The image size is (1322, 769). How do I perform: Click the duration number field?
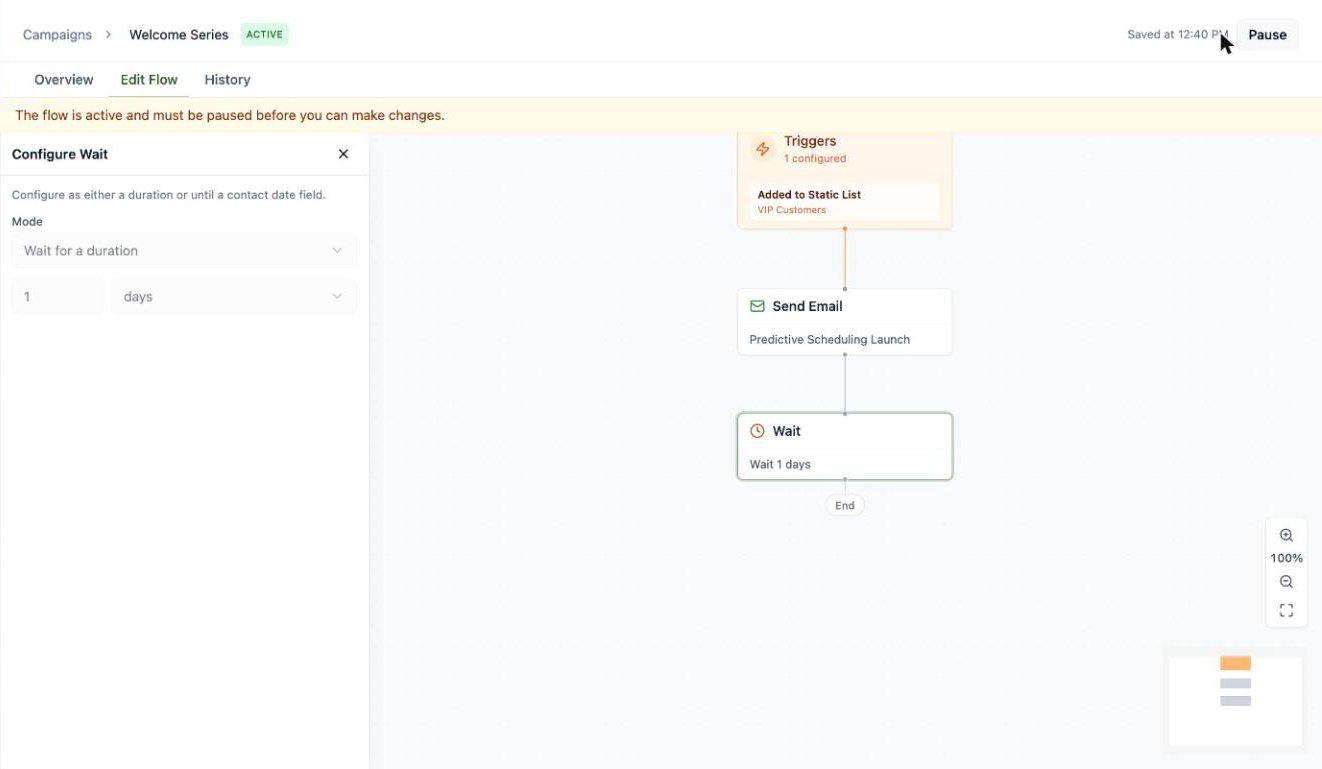coord(57,297)
